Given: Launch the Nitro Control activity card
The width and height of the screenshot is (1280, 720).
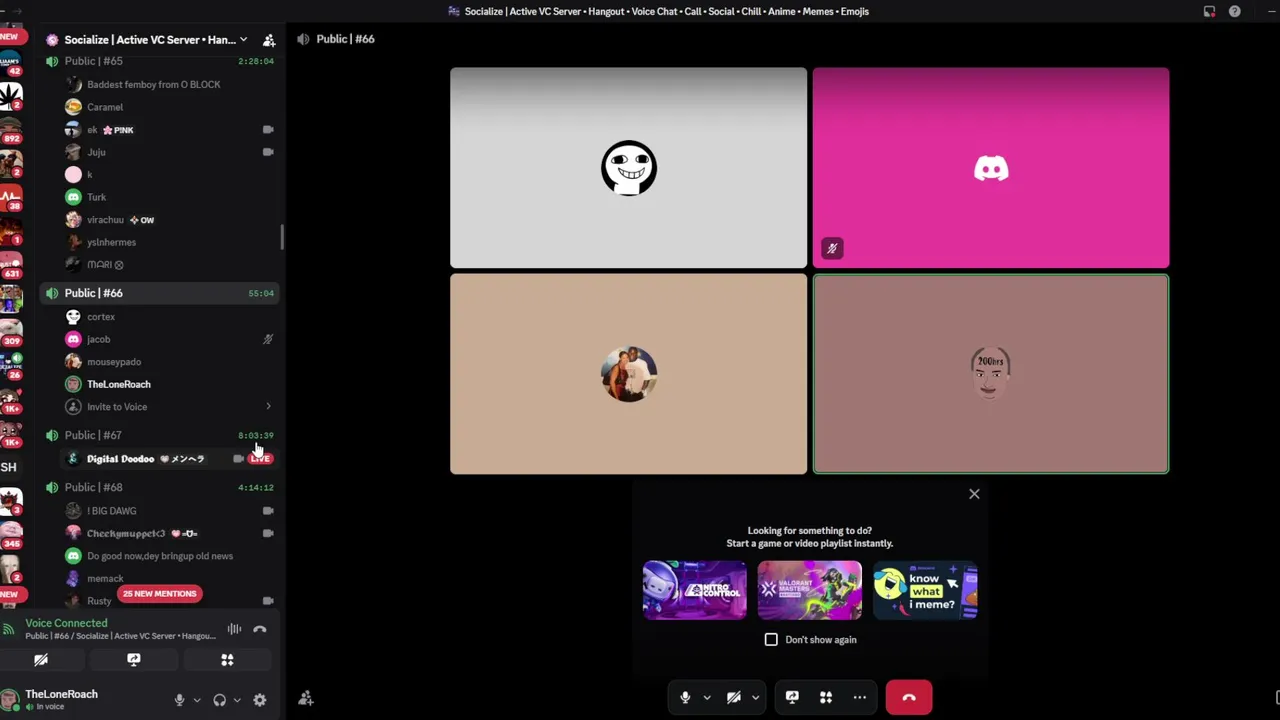Looking at the screenshot, I should coord(695,590).
